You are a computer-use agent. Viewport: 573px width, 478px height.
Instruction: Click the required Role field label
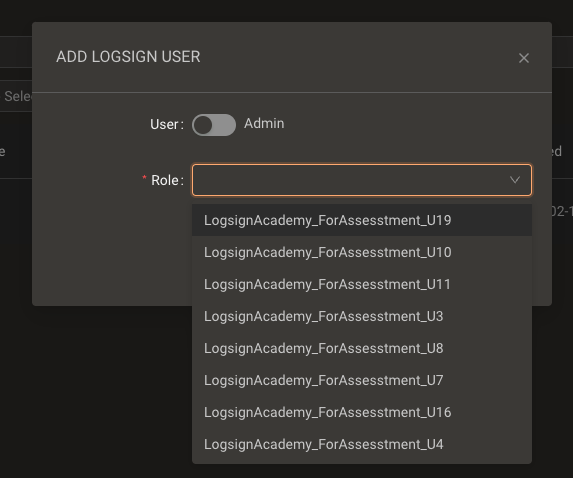(x=163, y=180)
